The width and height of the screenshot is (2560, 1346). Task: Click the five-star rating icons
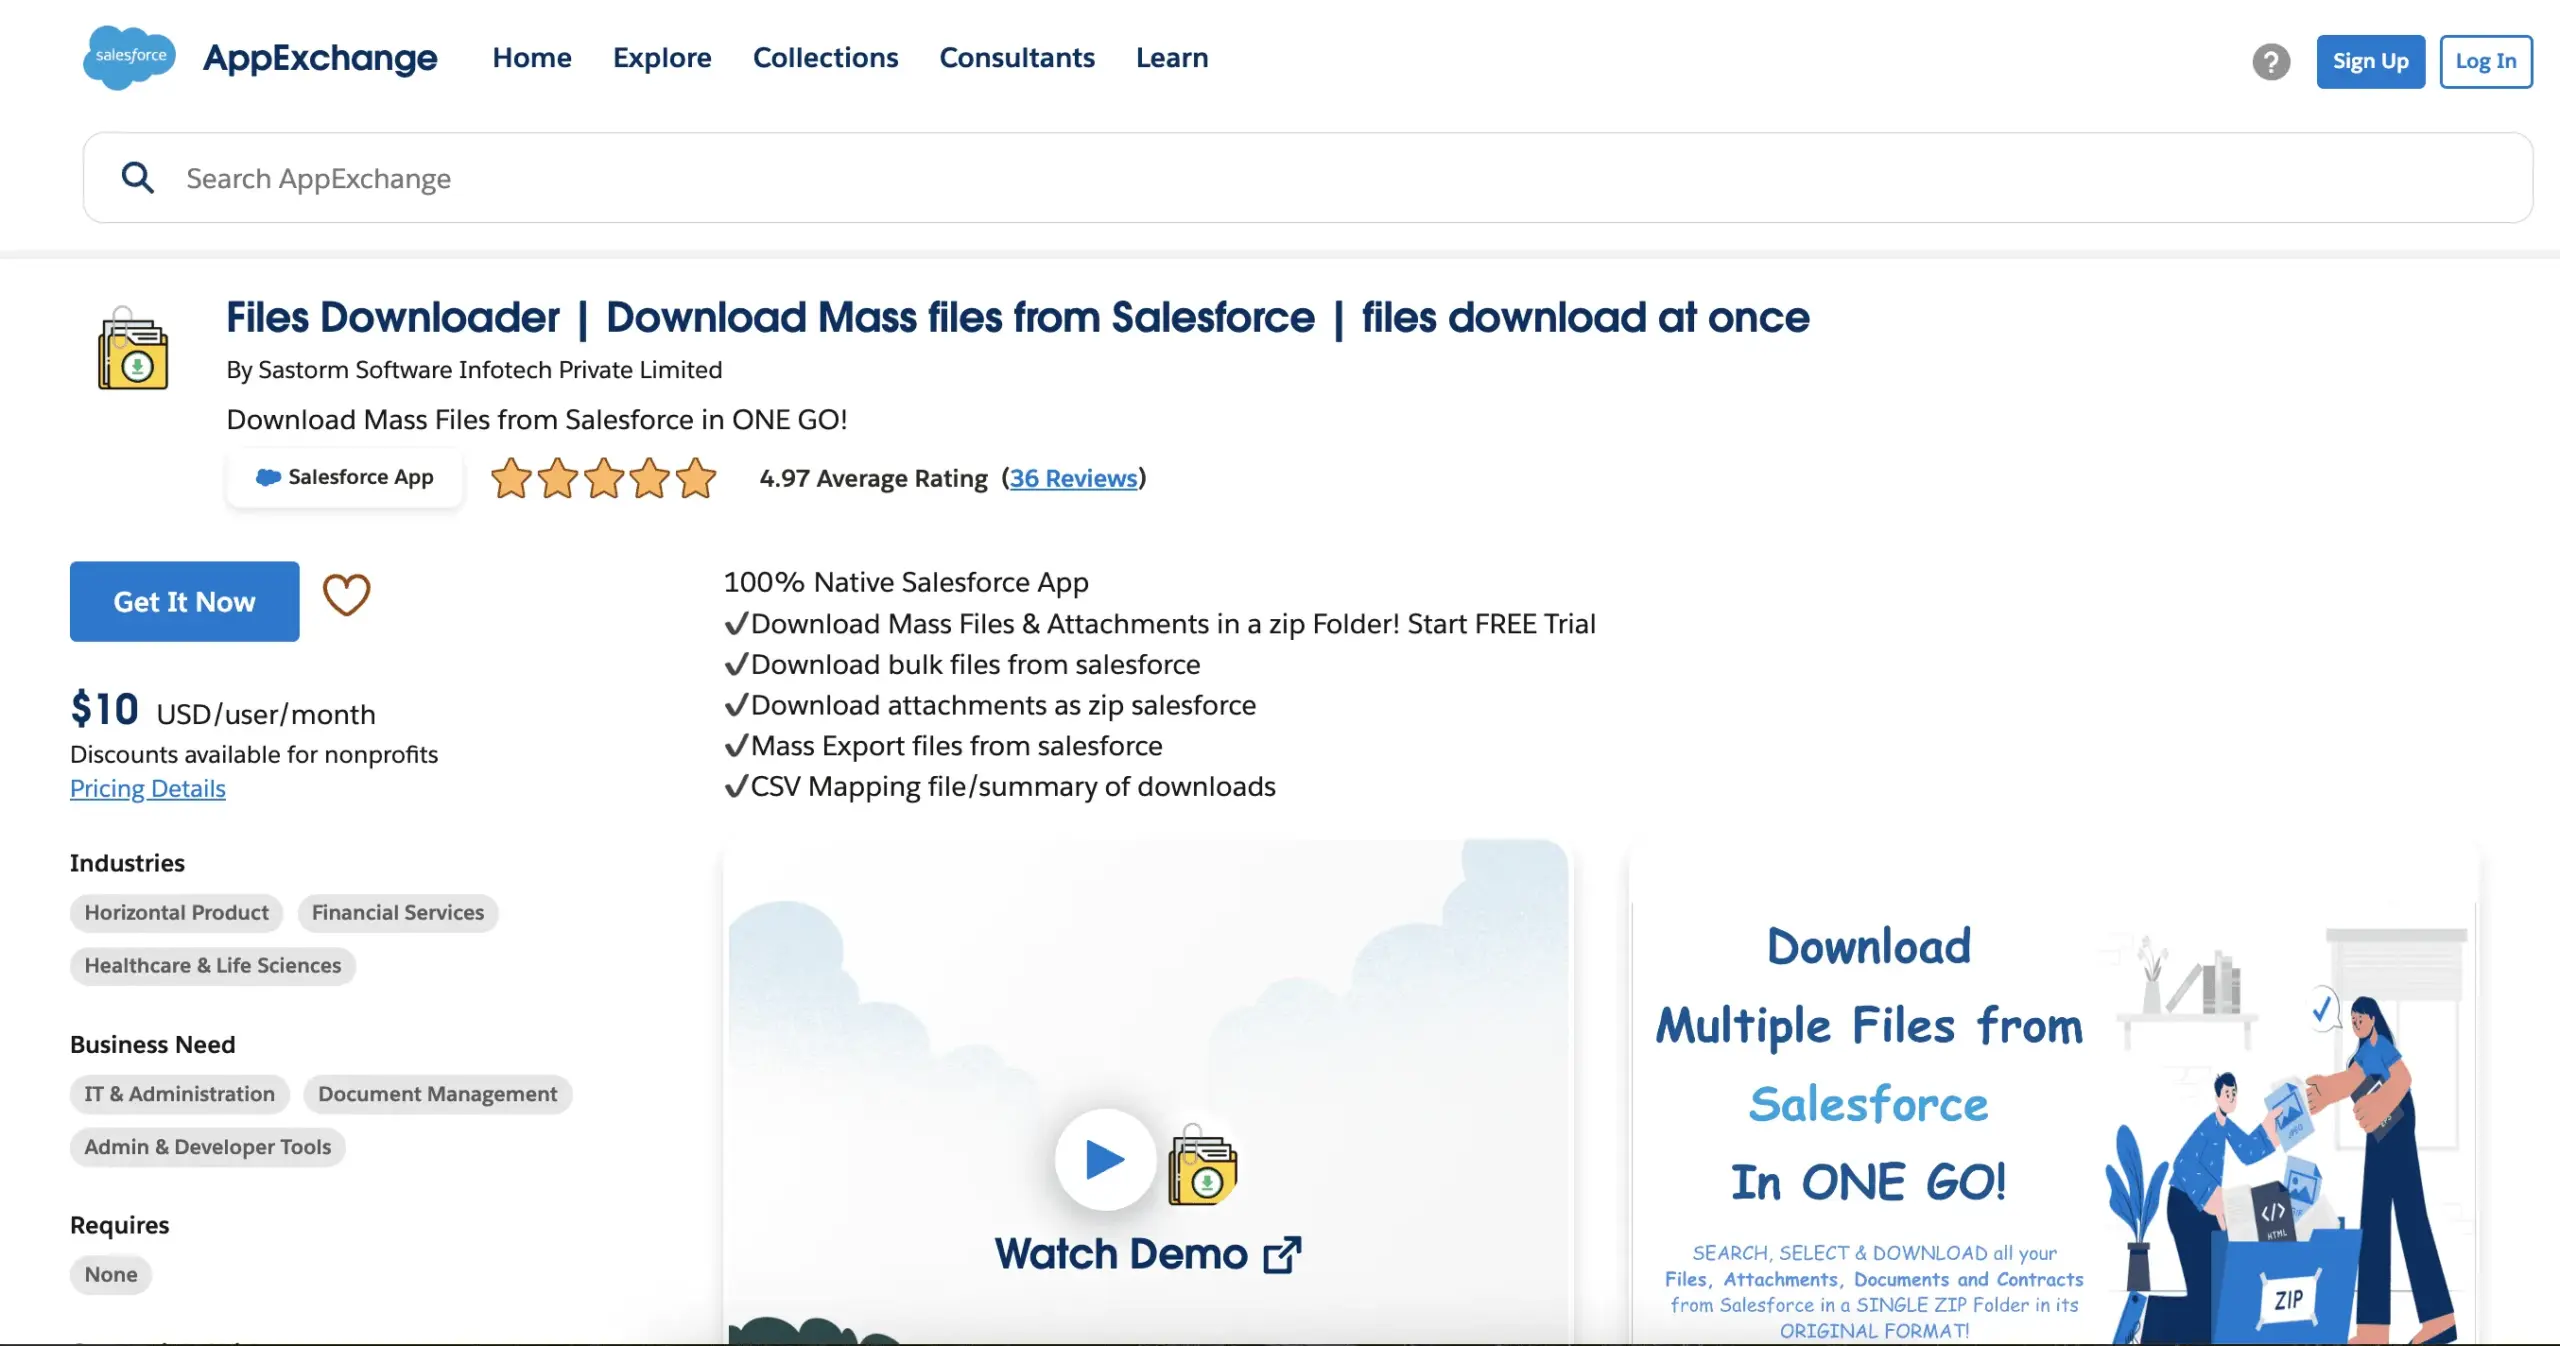pos(603,478)
